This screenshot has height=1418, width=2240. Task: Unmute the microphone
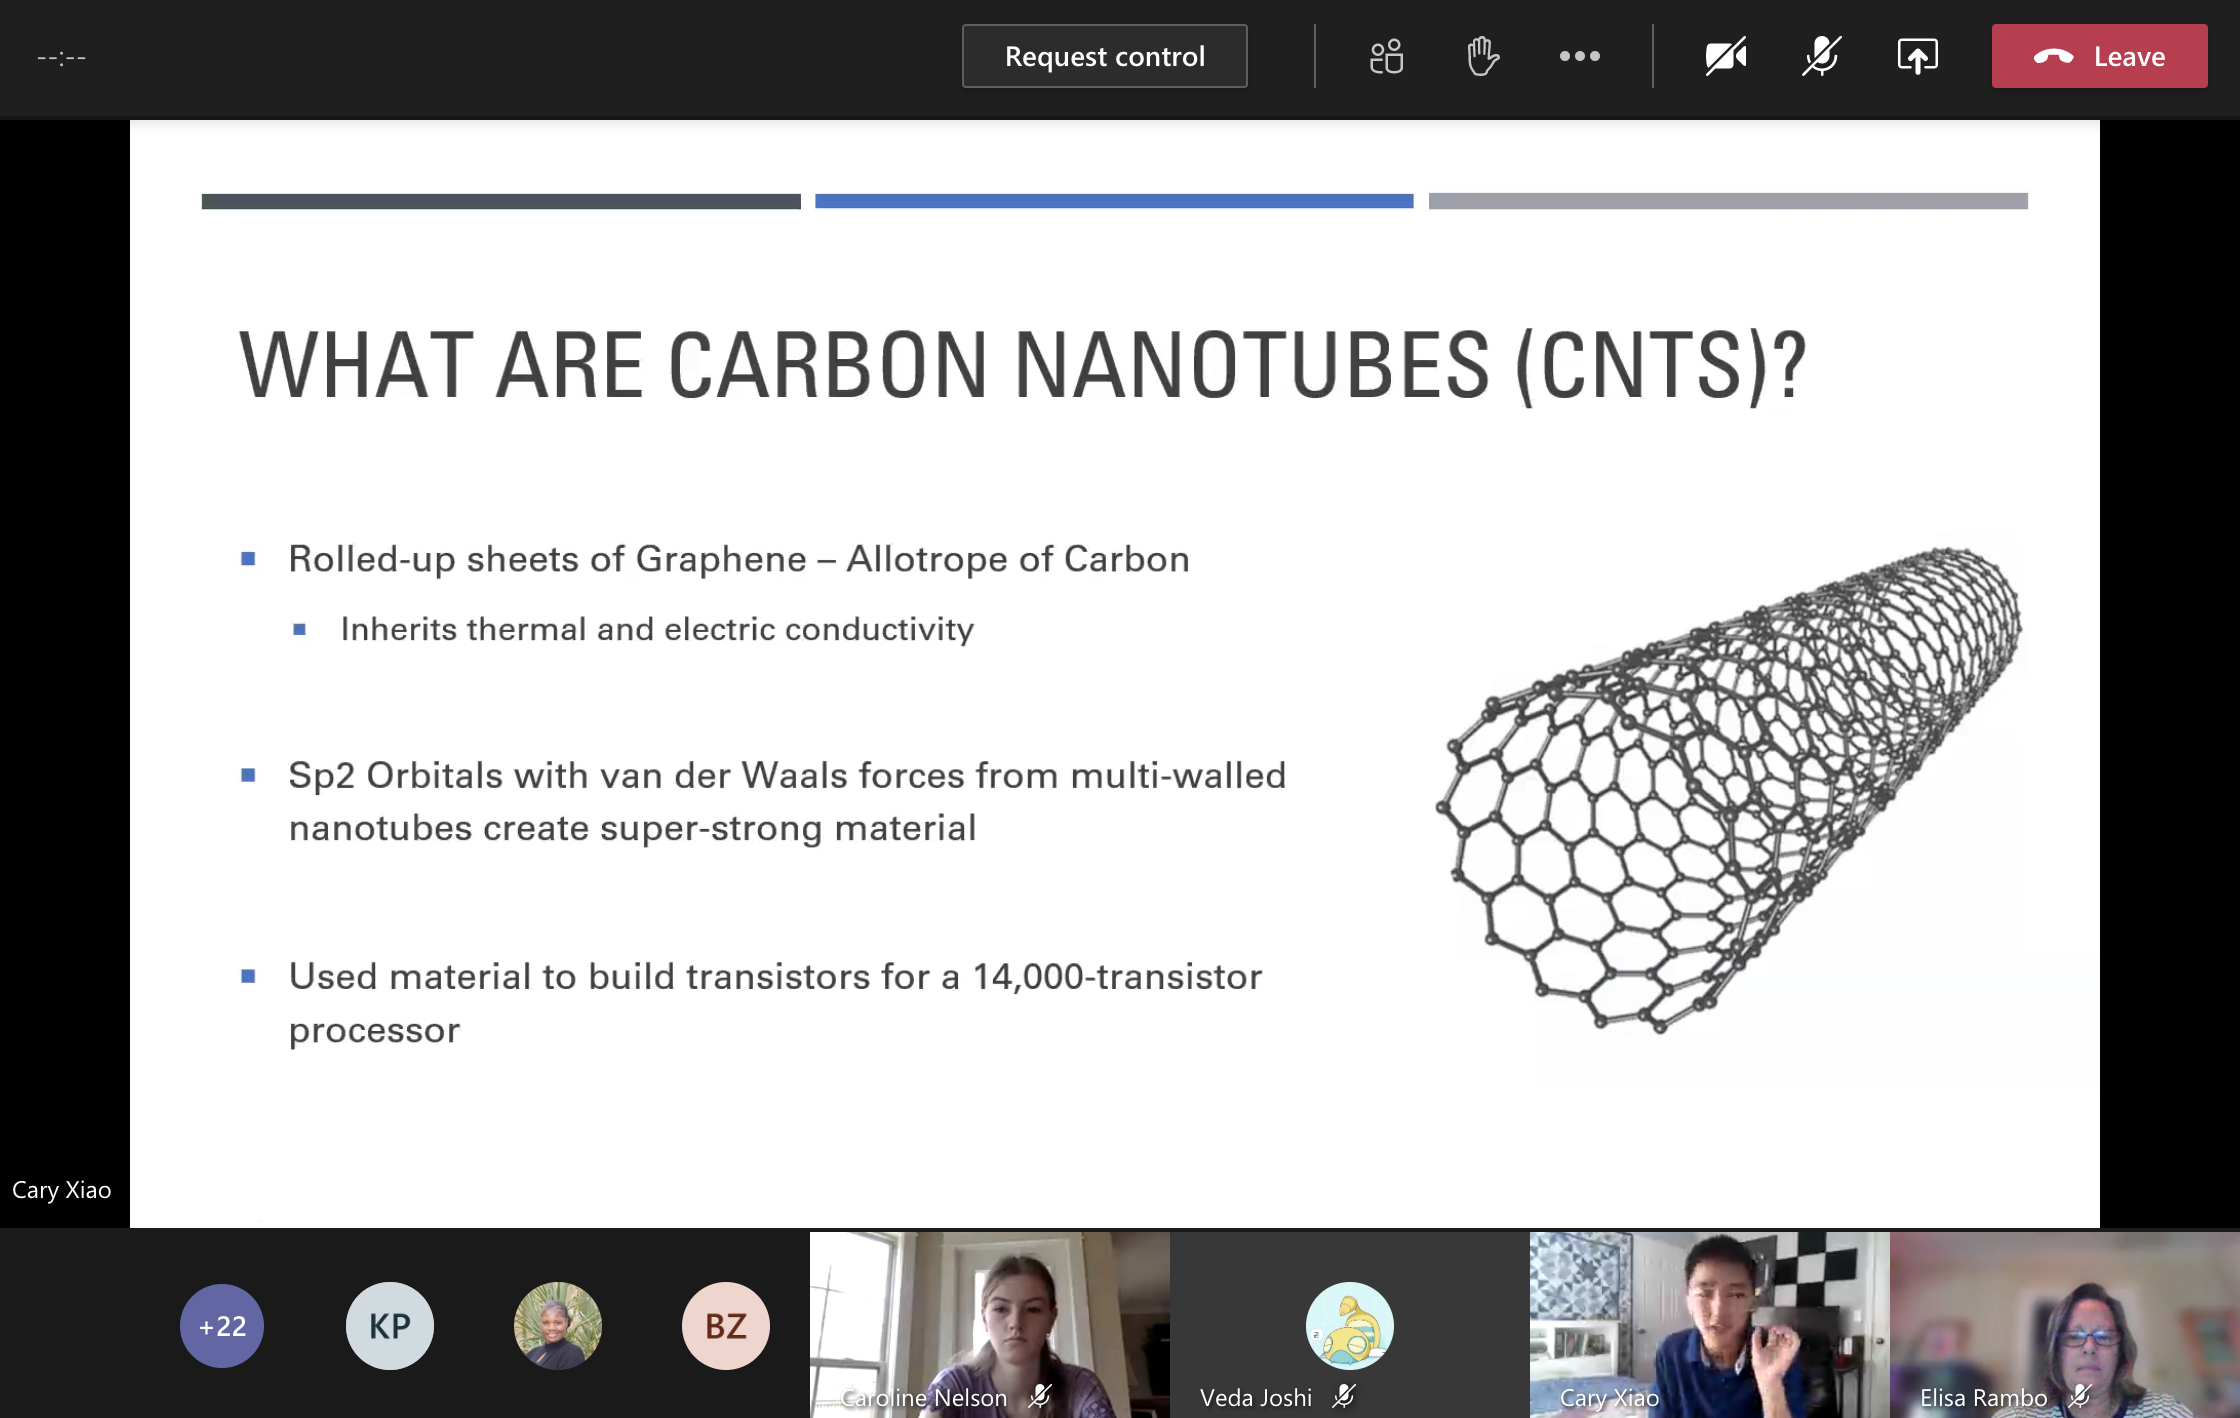[x=1821, y=56]
